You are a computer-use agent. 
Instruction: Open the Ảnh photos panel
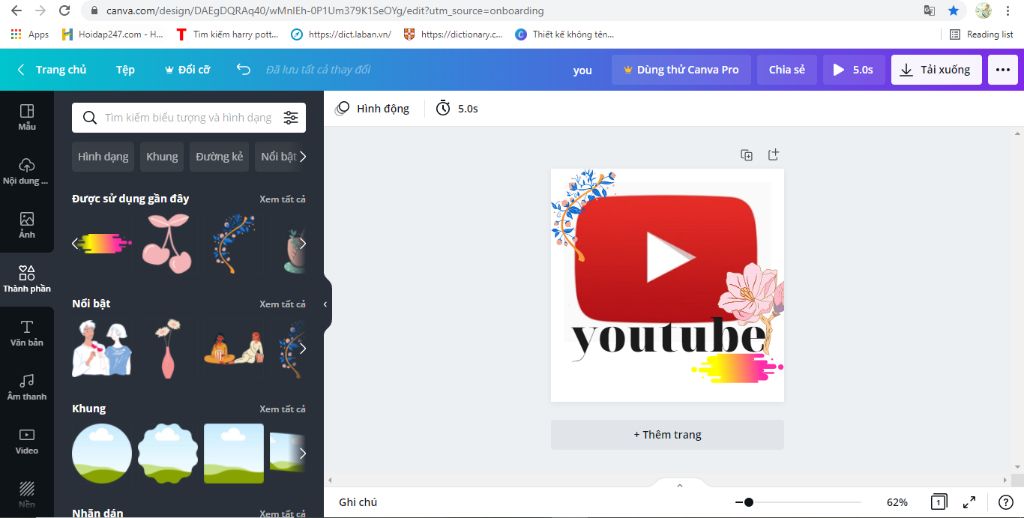pos(27,225)
